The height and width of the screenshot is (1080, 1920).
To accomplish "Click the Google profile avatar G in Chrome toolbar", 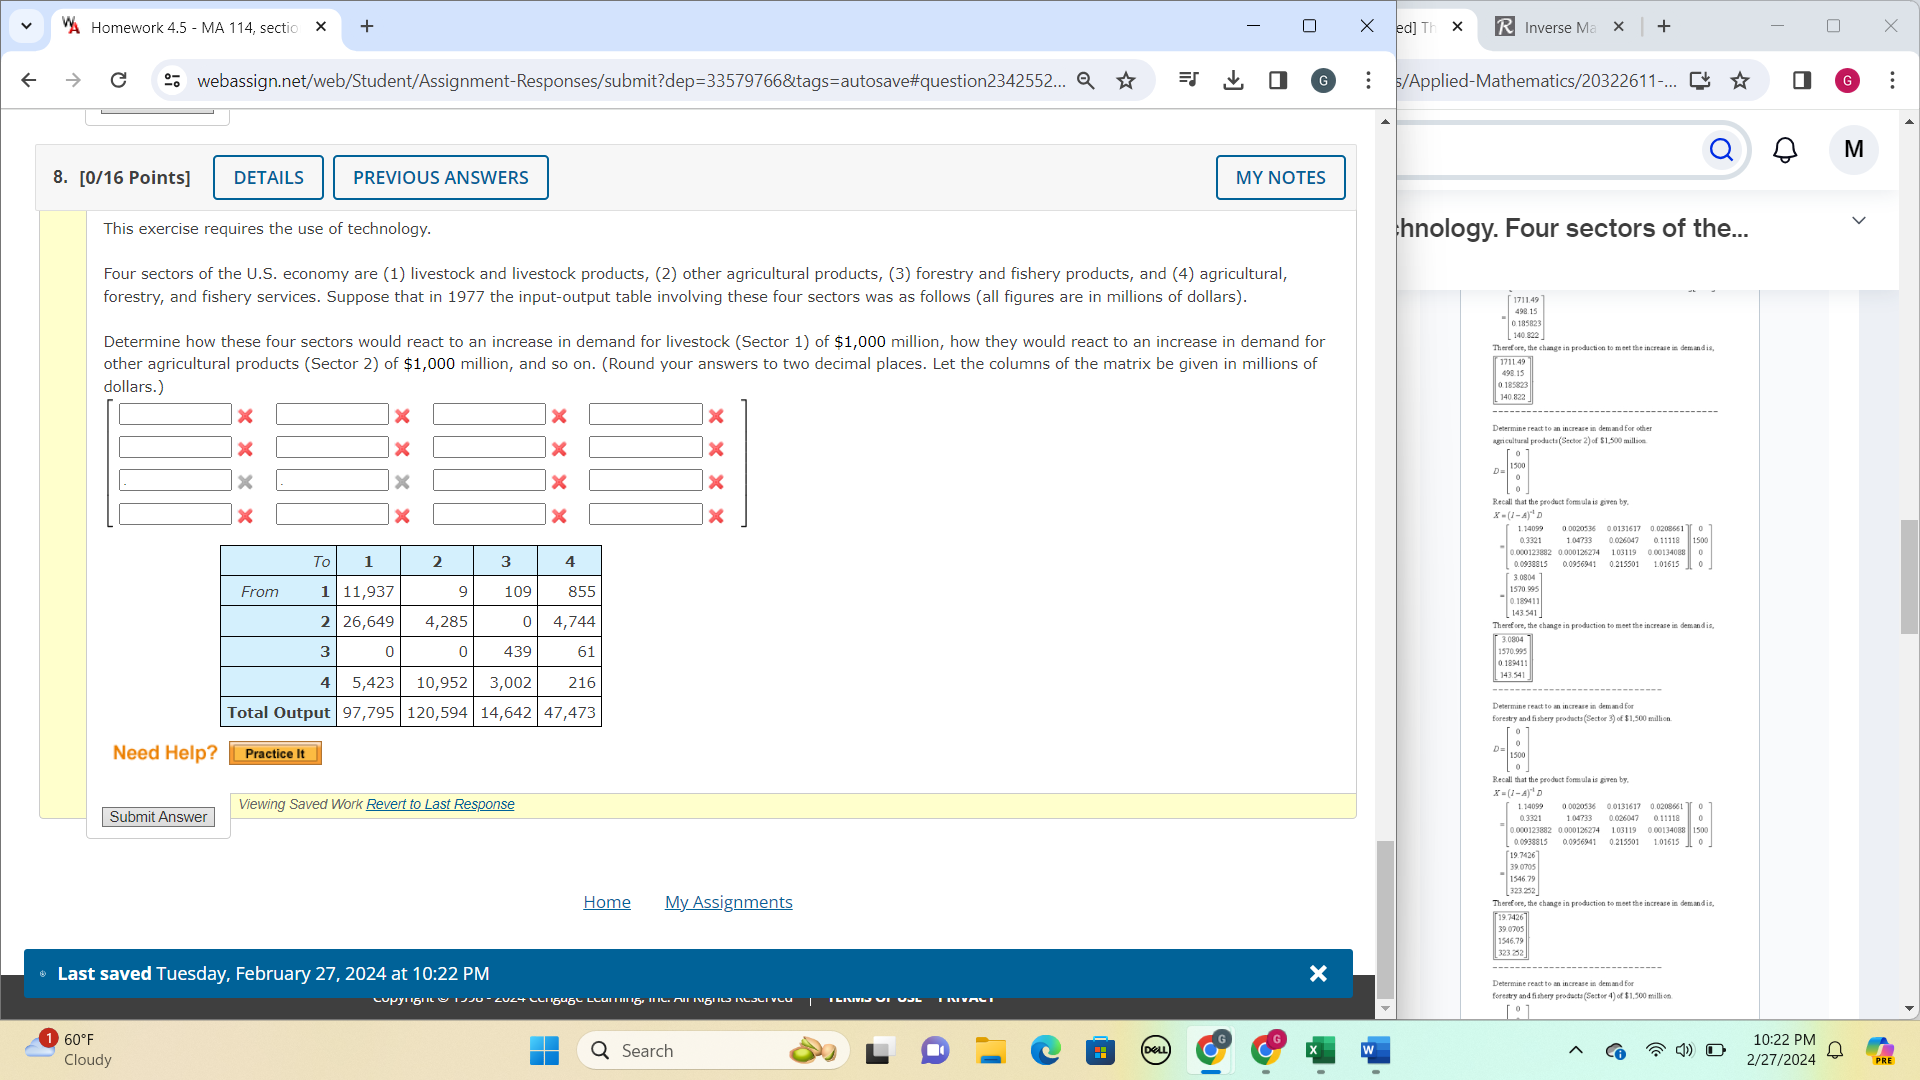I will pyautogui.click(x=1323, y=80).
